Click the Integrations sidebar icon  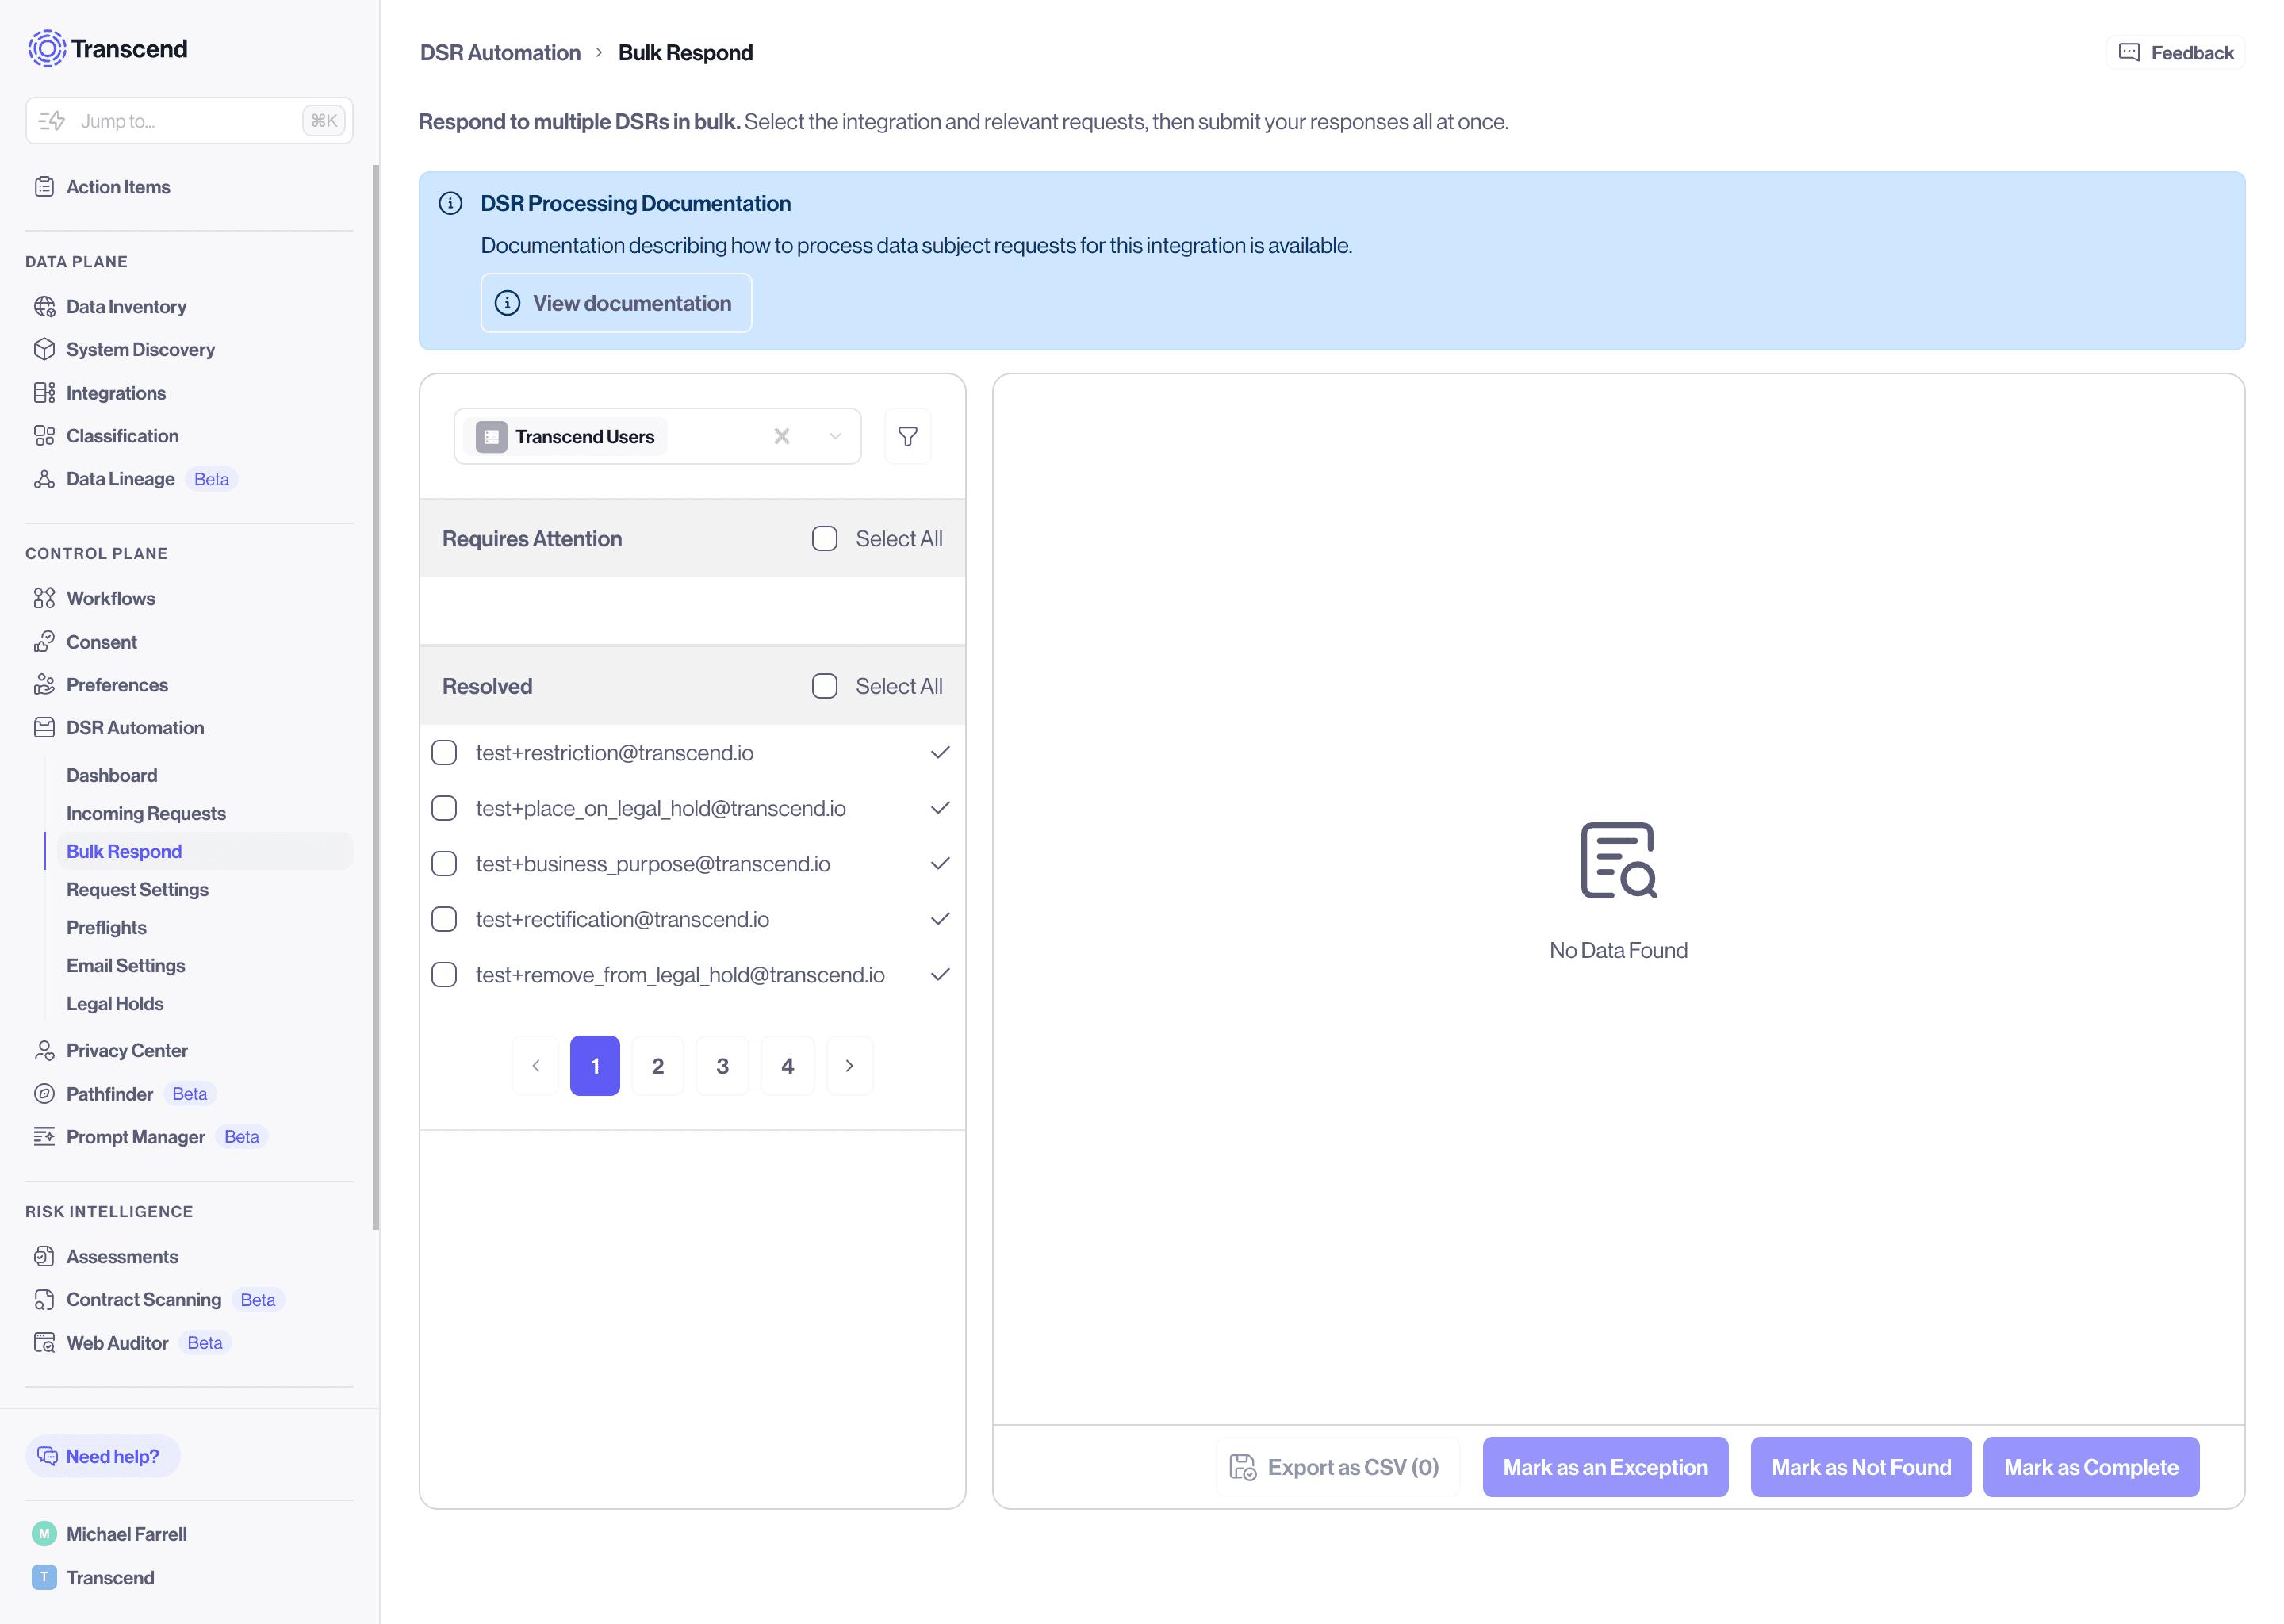pos(44,393)
